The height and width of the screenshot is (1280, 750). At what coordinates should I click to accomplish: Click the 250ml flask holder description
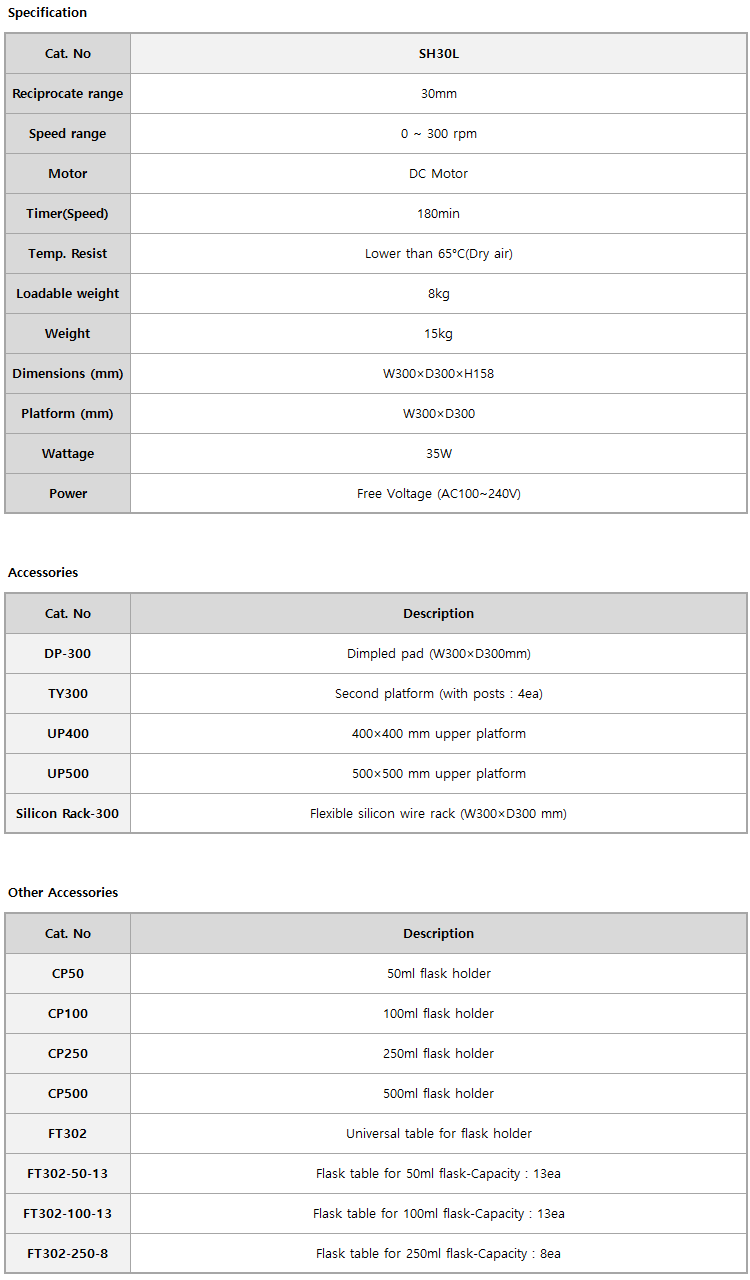click(438, 1054)
